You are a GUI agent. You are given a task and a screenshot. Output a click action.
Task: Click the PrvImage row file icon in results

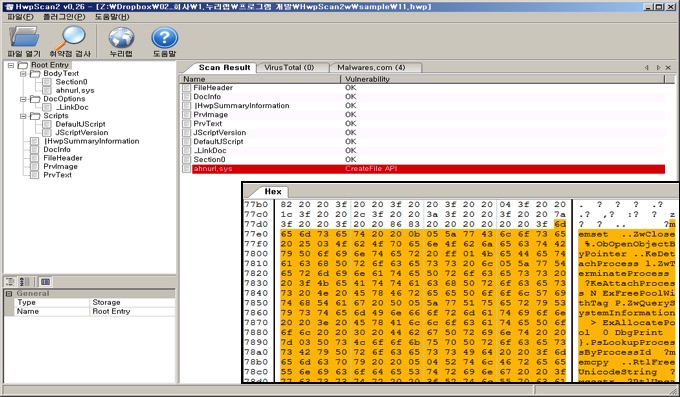186,115
